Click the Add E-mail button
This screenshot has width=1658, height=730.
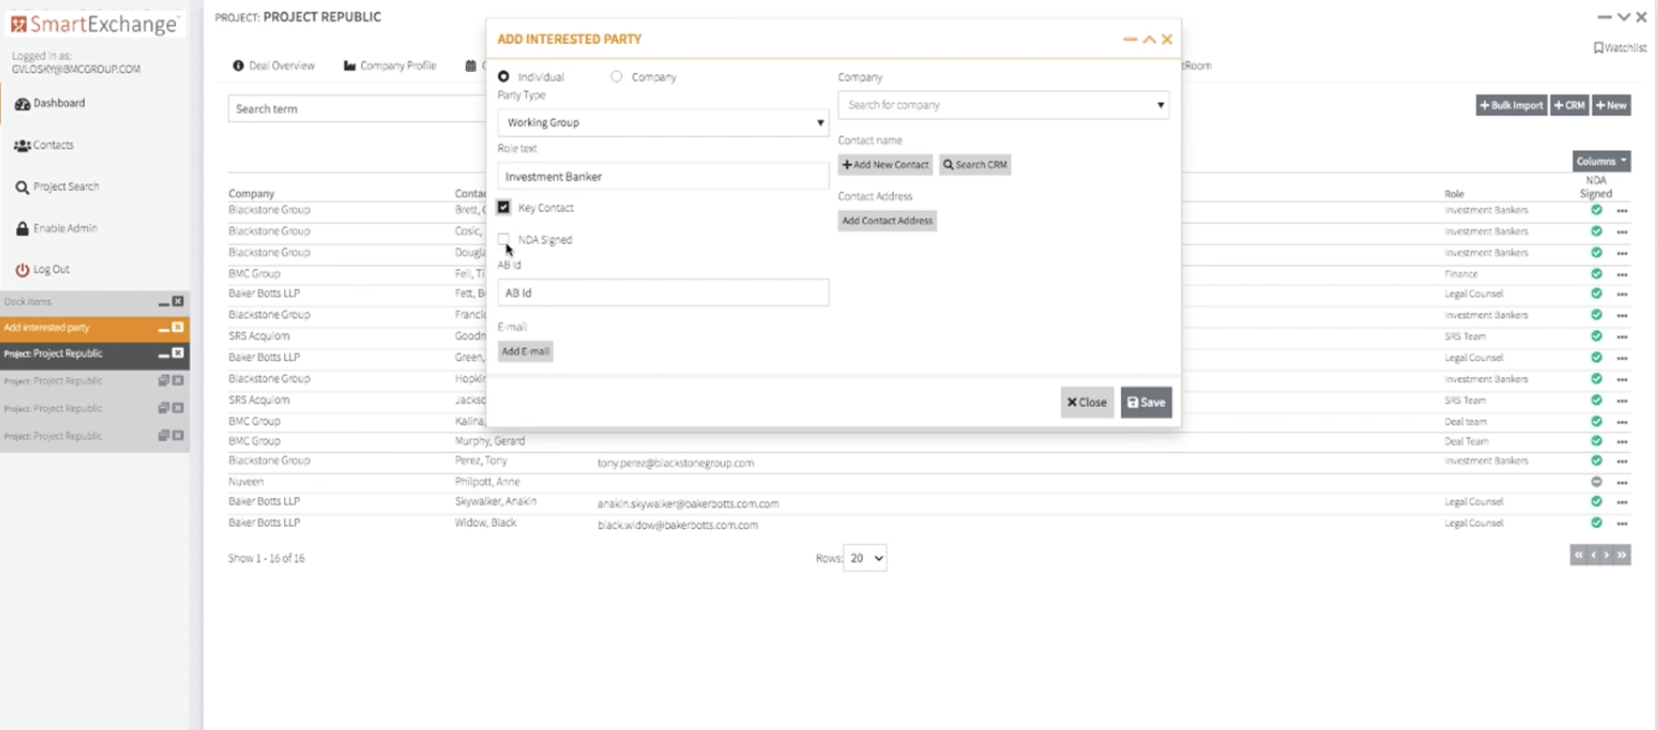click(x=525, y=352)
